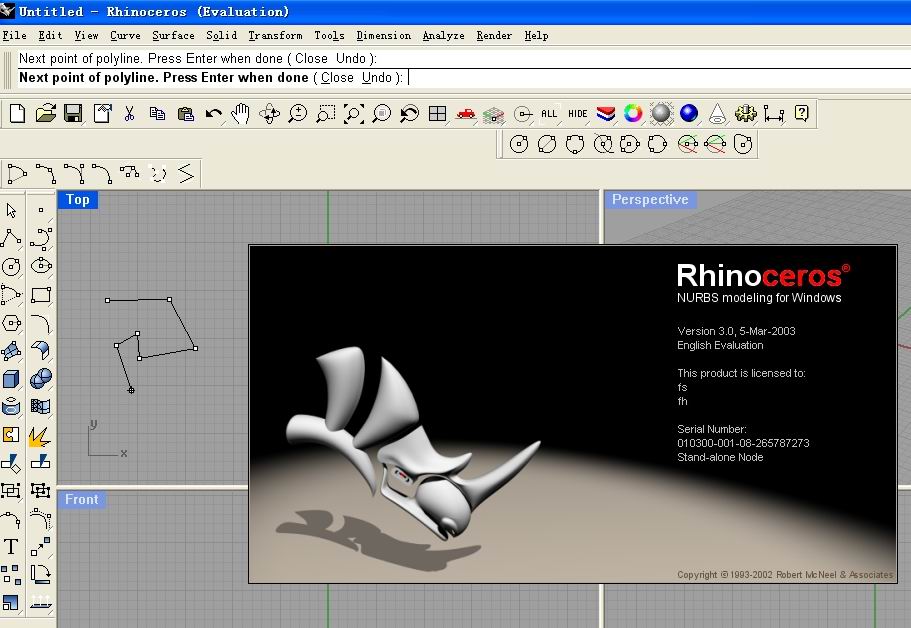This screenshot has height=628, width=911.
Task: Select the circle by diameter tool
Action: [547, 144]
